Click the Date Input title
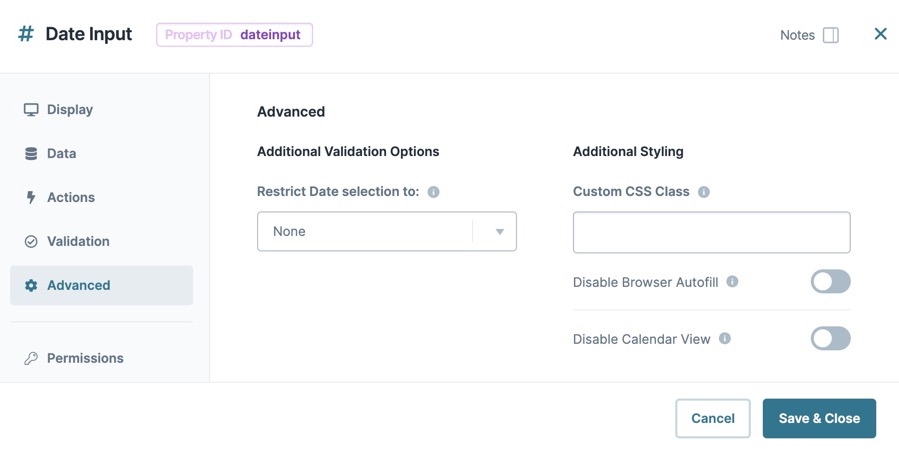899x449 pixels. [89, 34]
